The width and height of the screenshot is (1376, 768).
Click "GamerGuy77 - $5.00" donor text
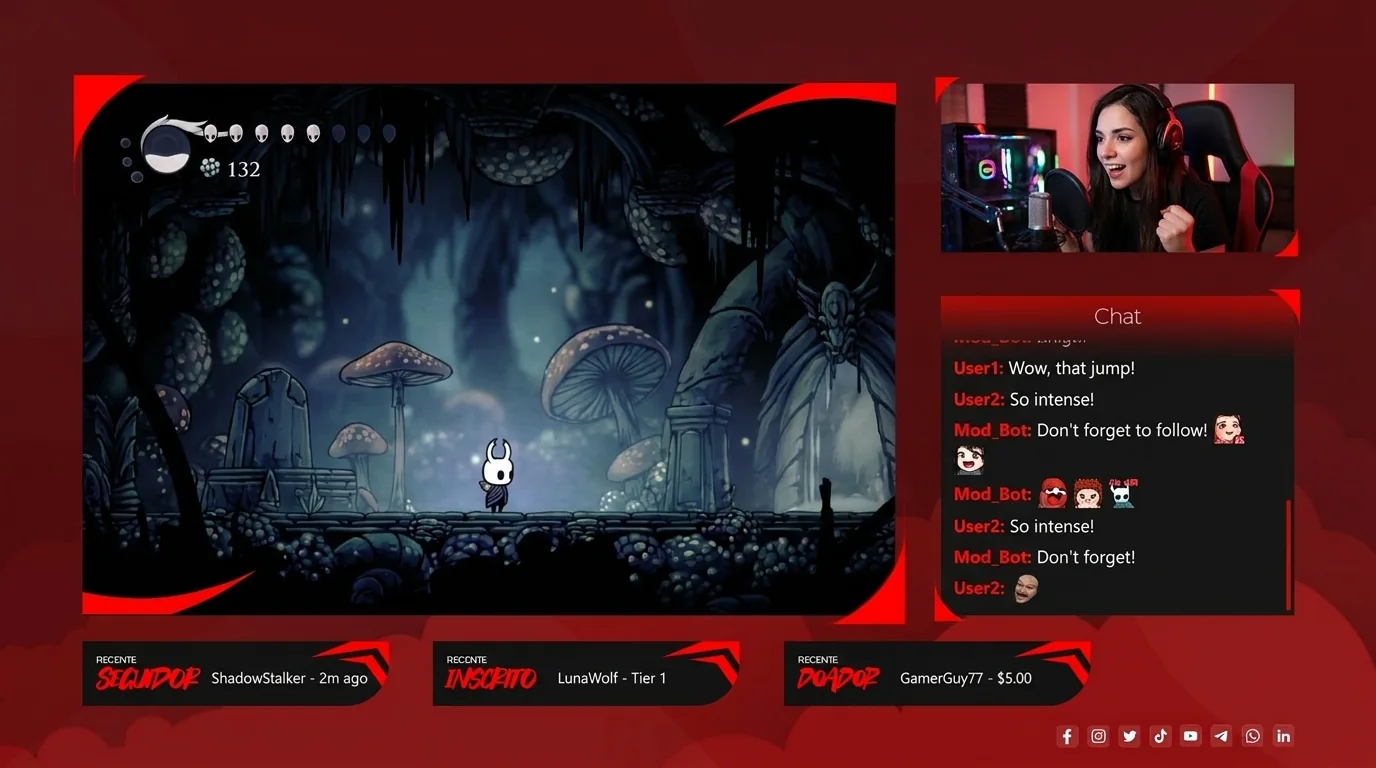point(966,678)
